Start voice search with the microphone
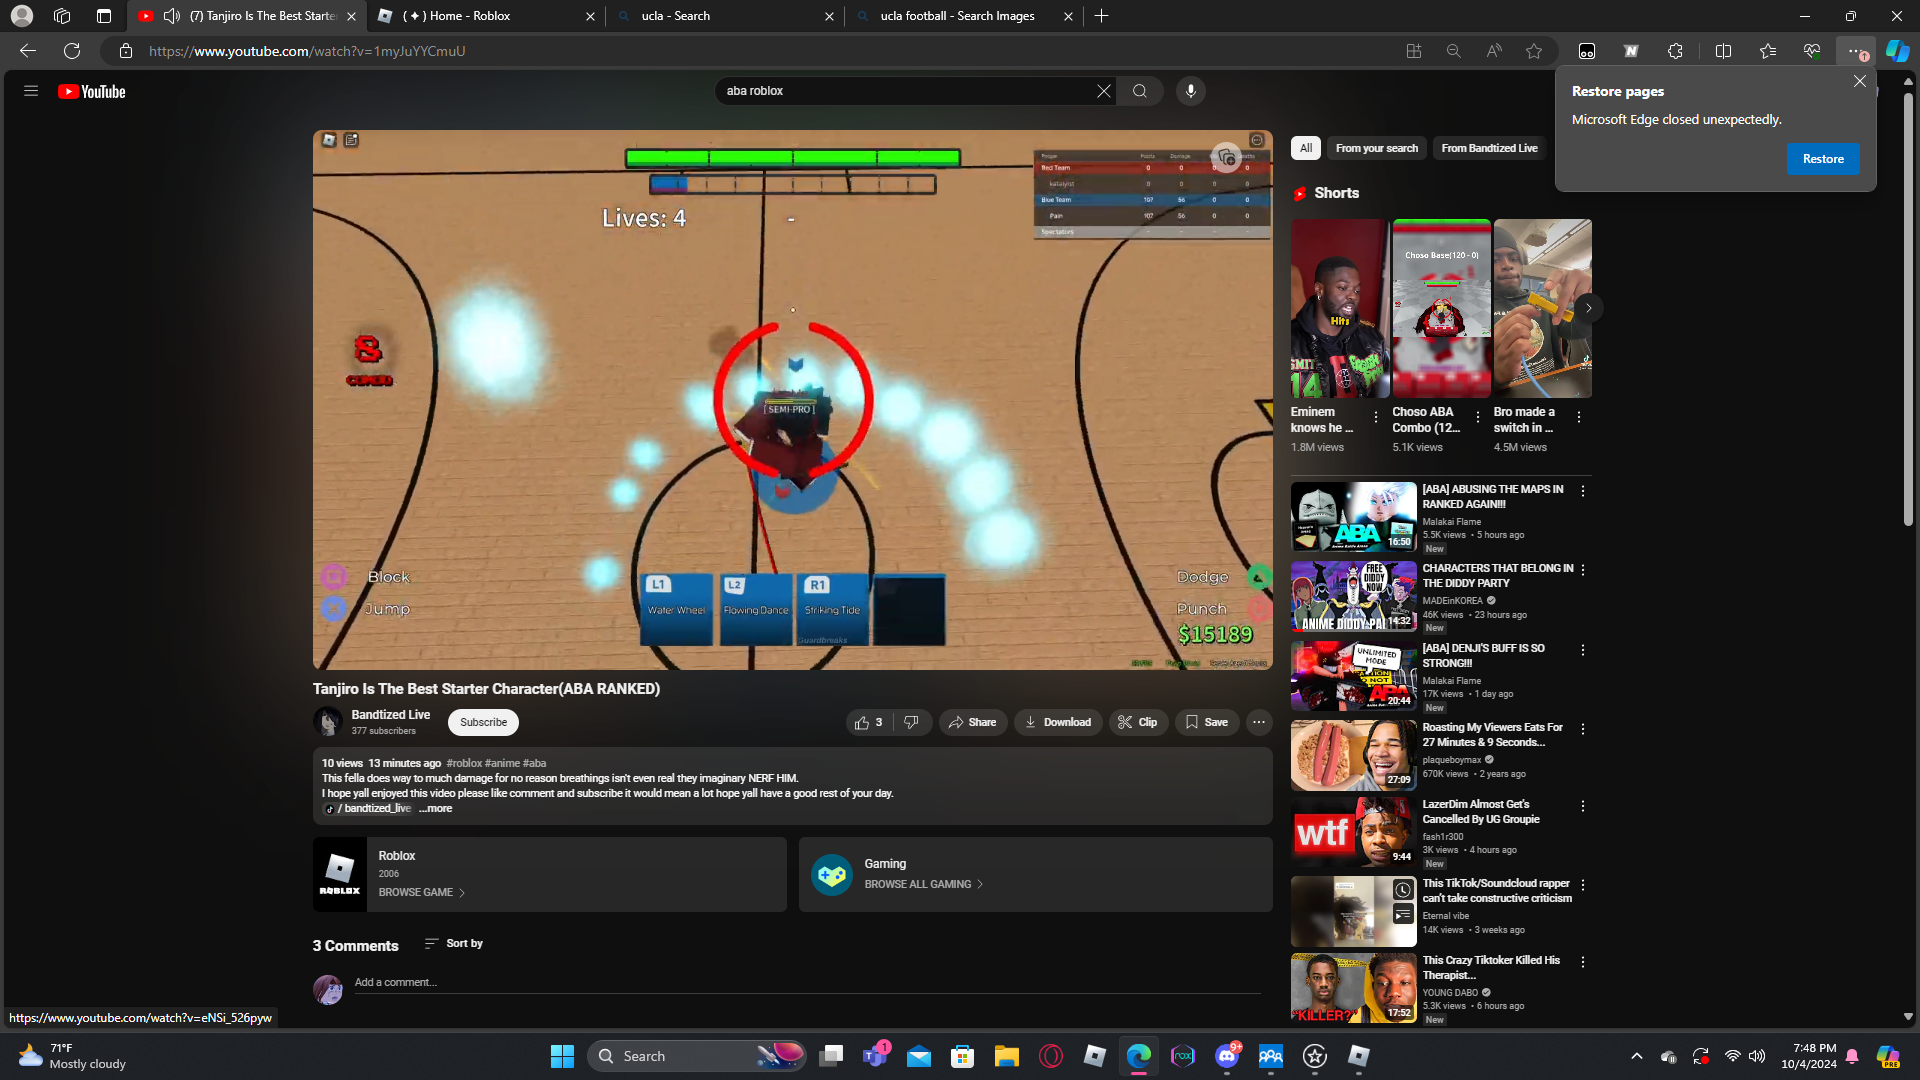 pos(1190,91)
